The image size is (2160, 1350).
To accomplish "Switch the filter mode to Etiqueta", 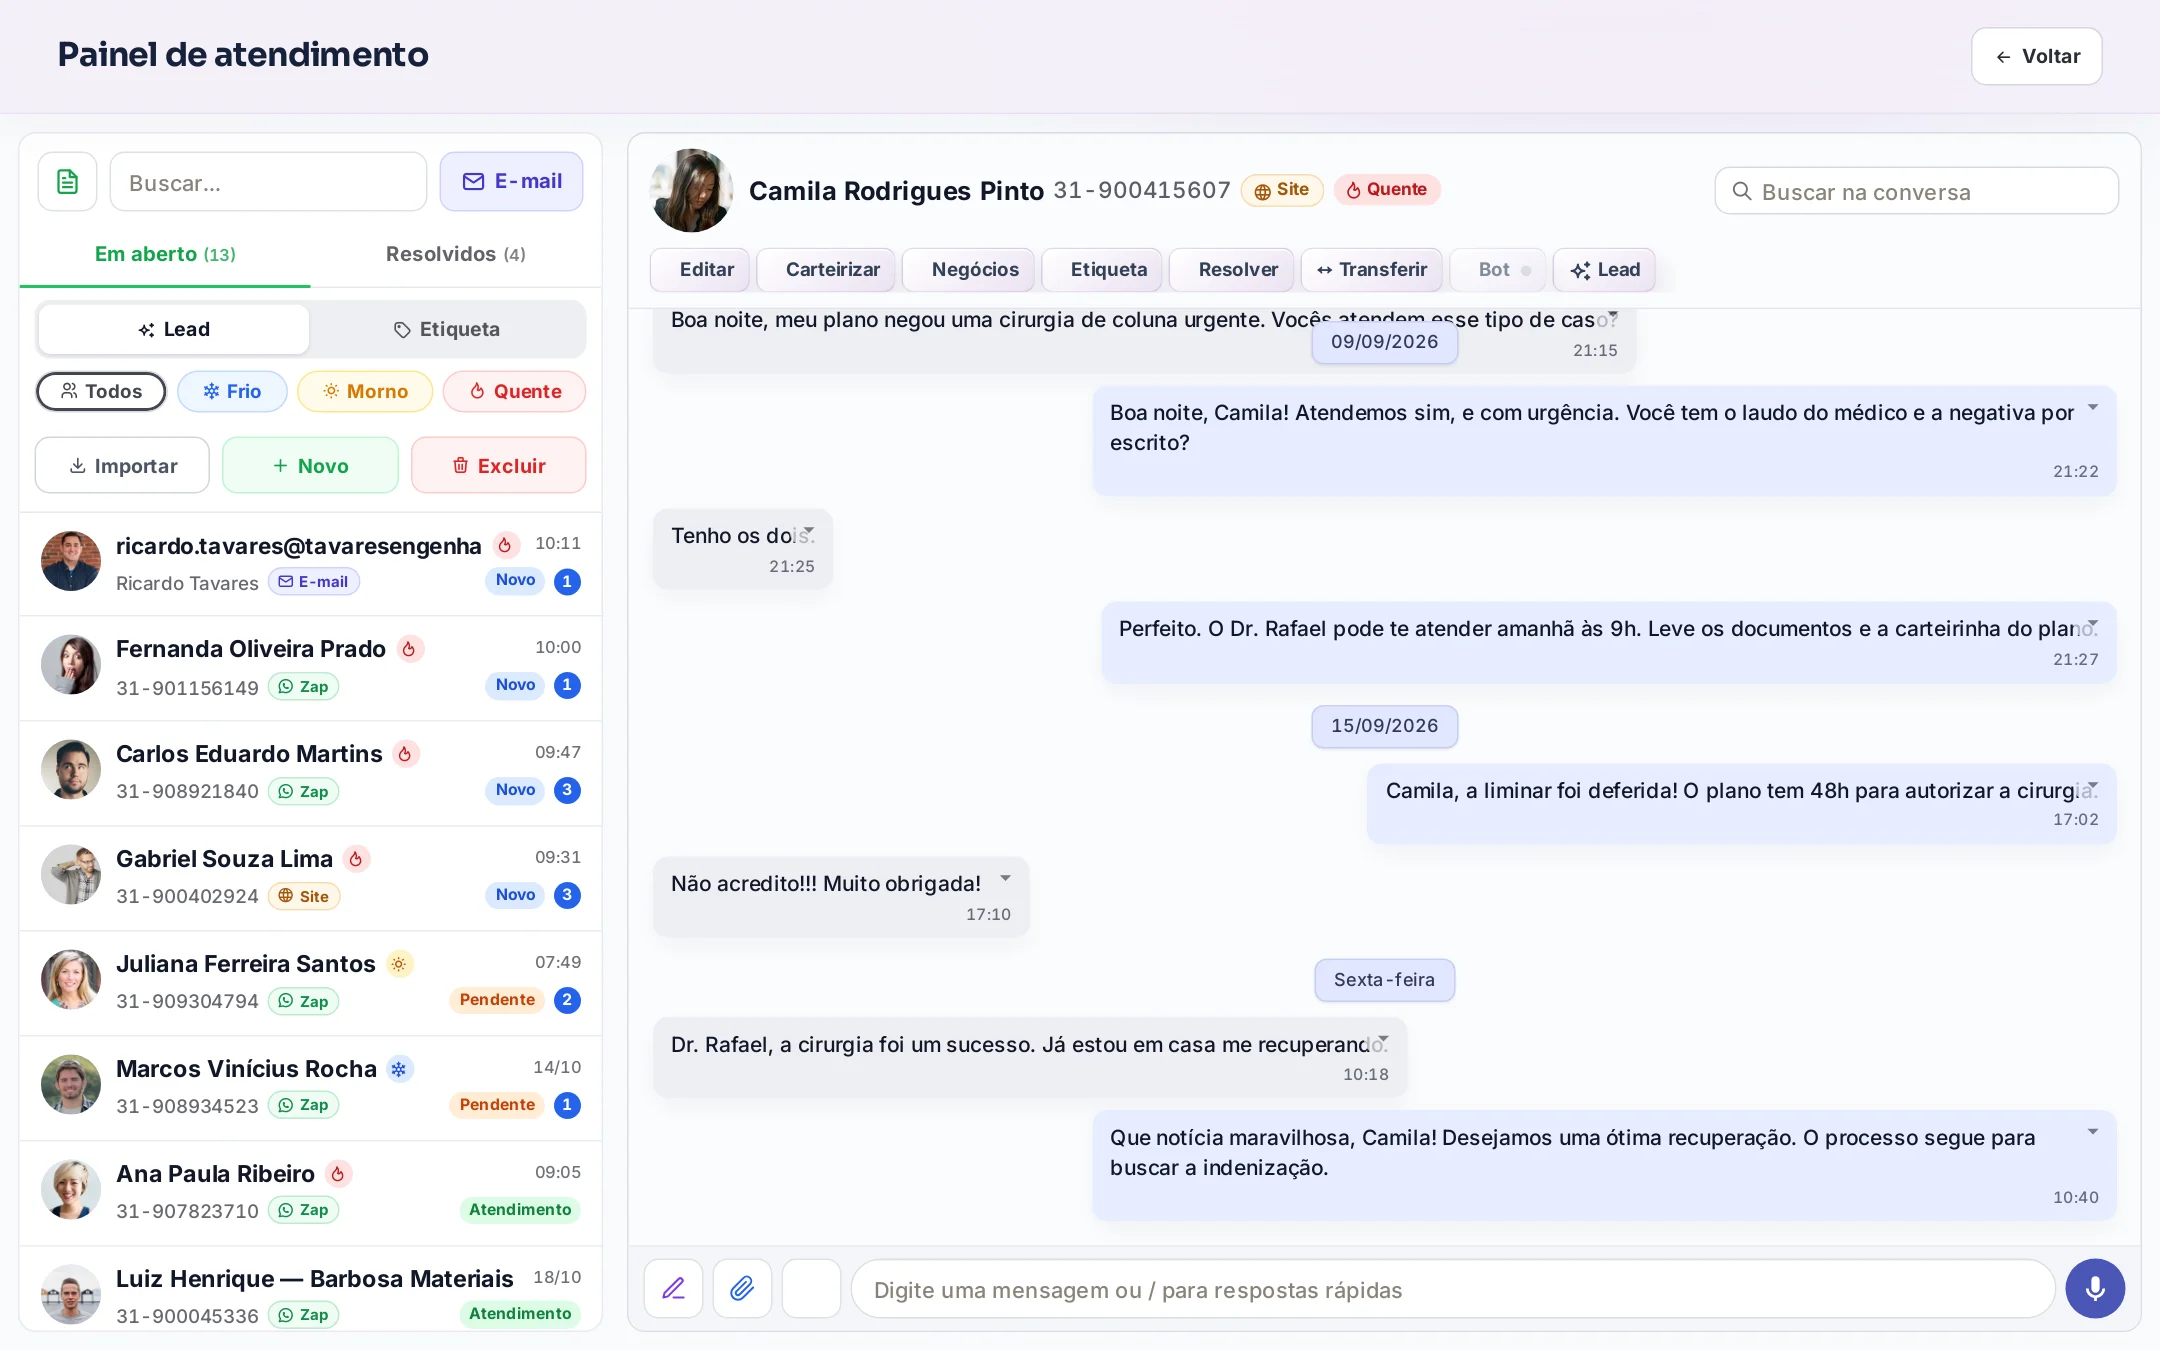I will click(447, 329).
